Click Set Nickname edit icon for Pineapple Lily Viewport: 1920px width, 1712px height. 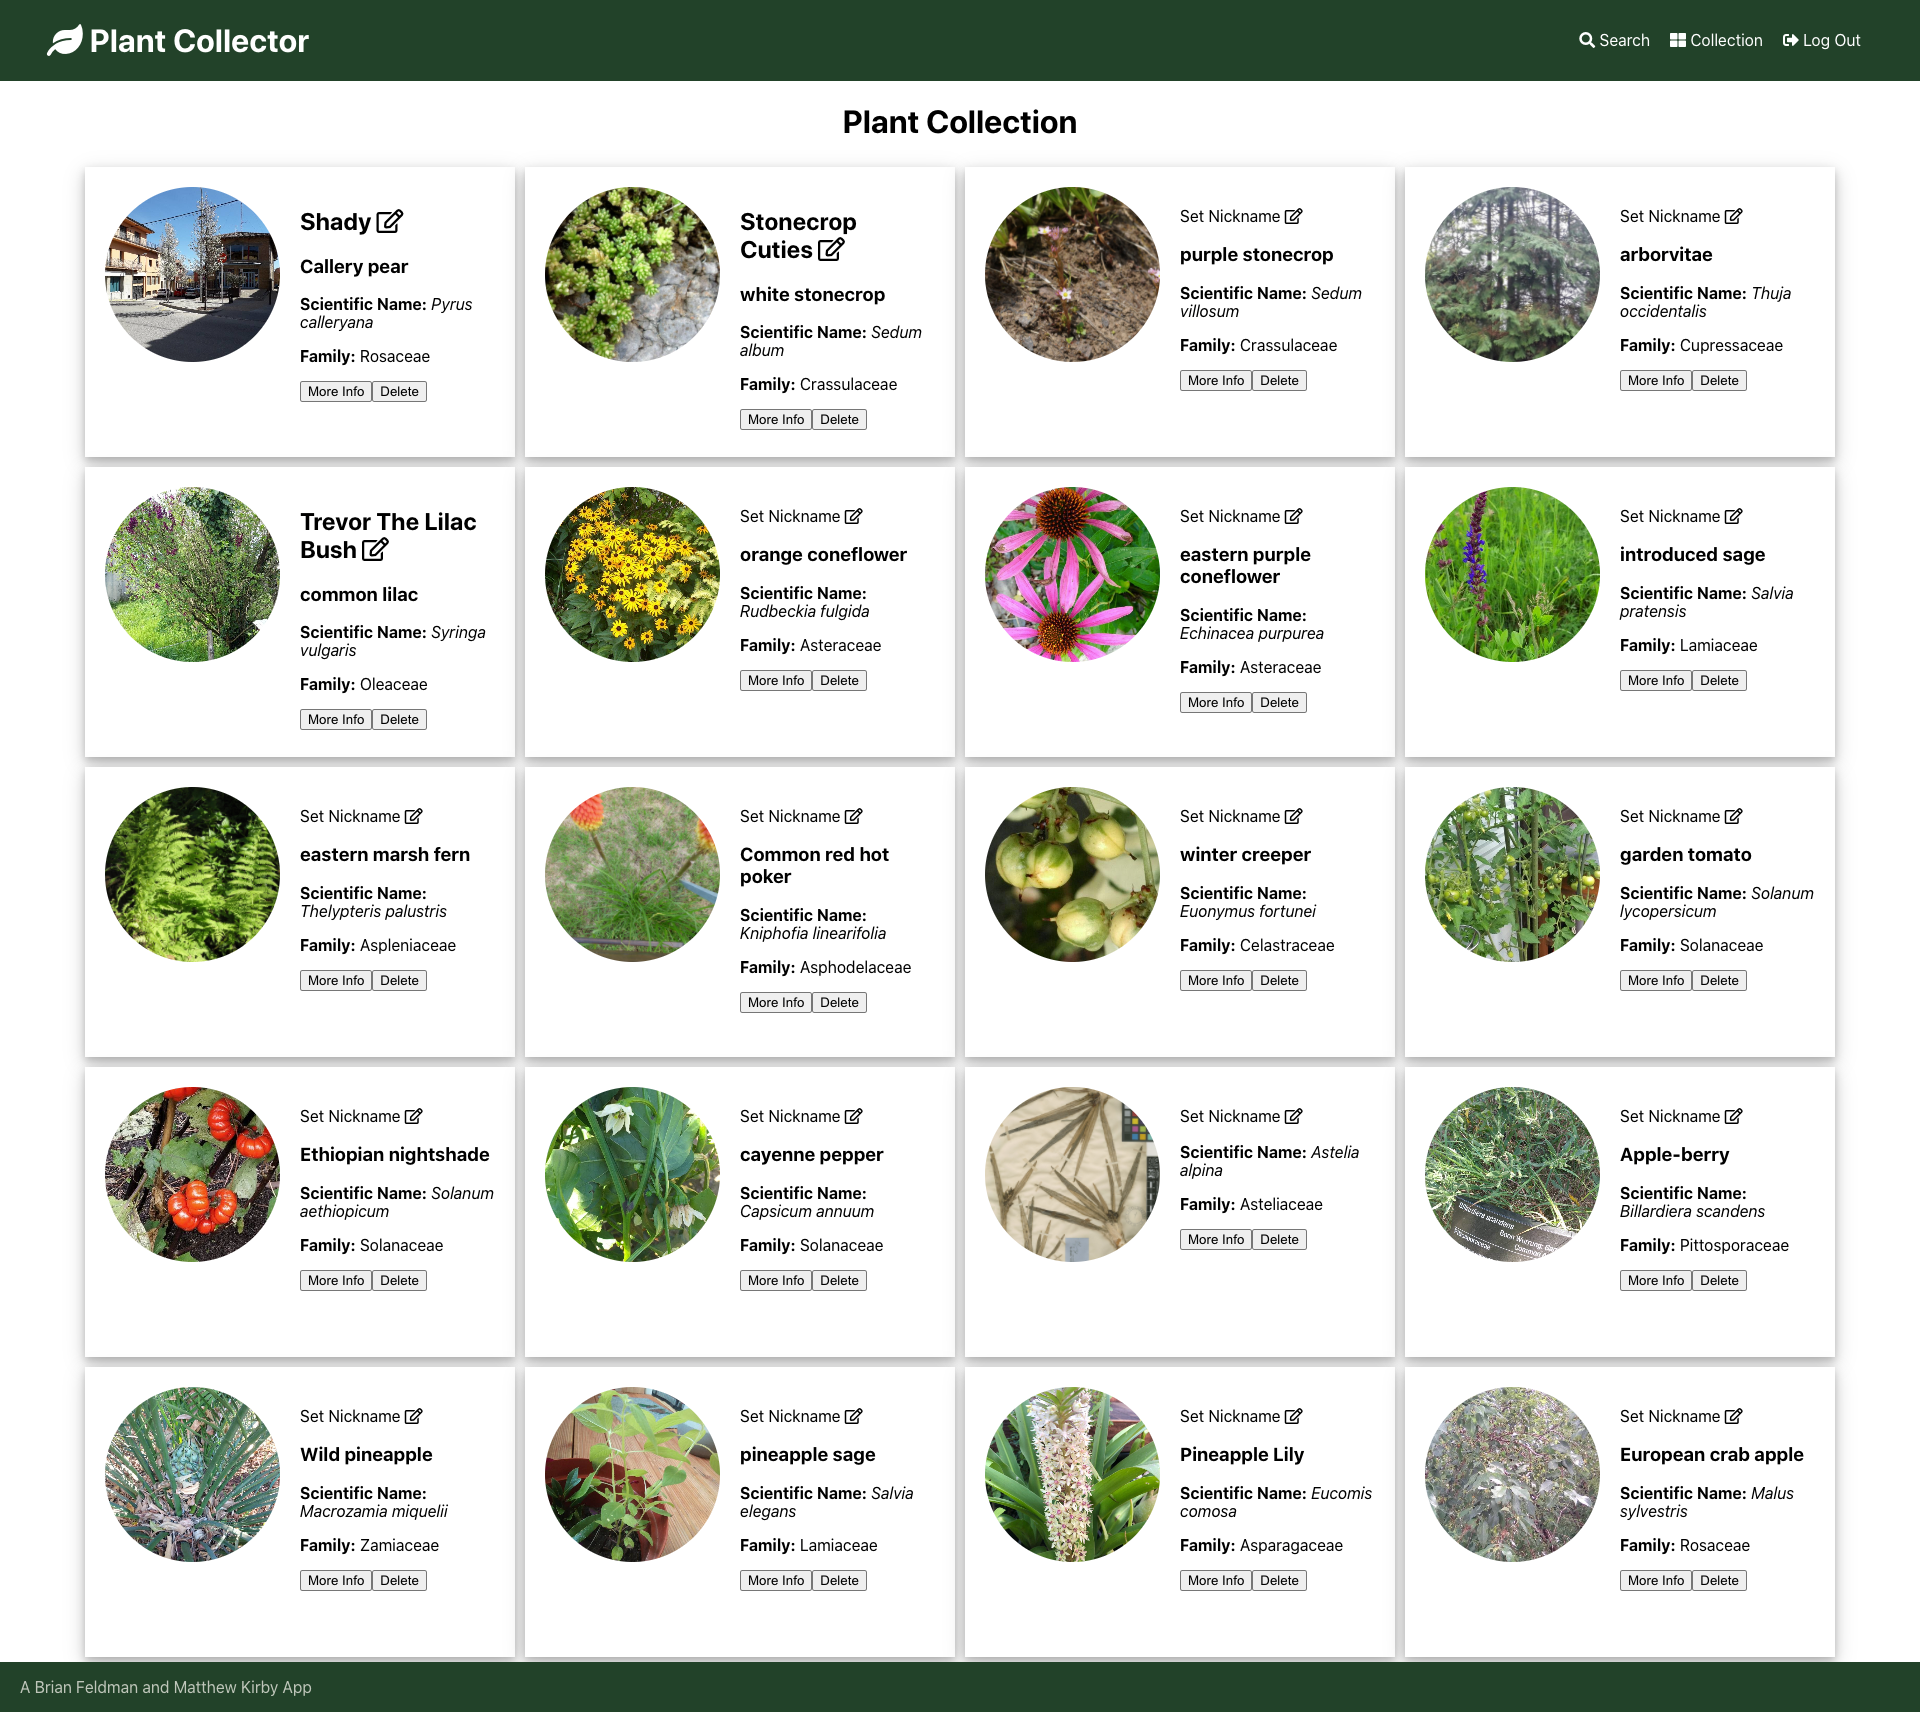pos(1294,1416)
